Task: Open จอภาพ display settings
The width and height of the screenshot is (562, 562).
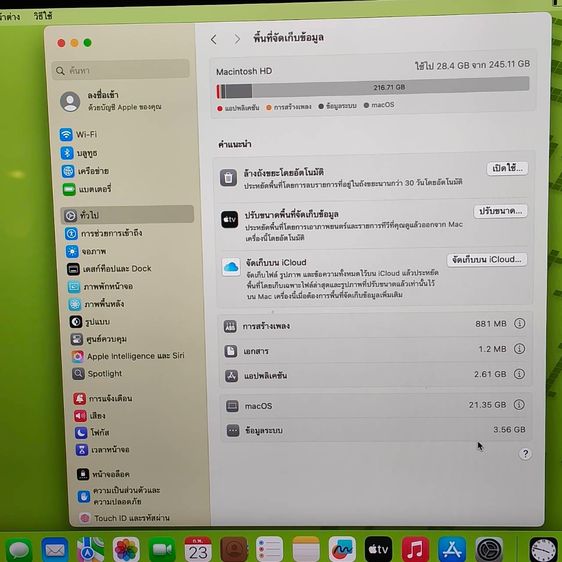Action: click(86, 251)
